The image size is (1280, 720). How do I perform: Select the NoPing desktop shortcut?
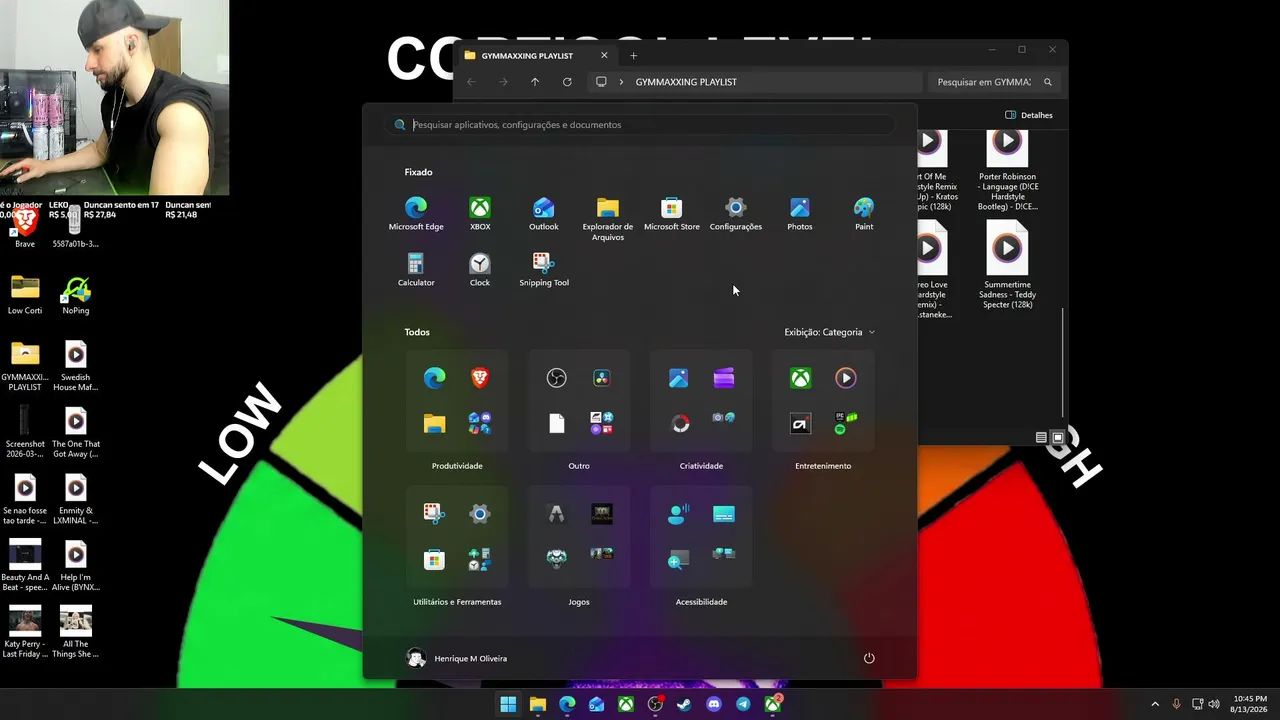(x=76, y=296)
